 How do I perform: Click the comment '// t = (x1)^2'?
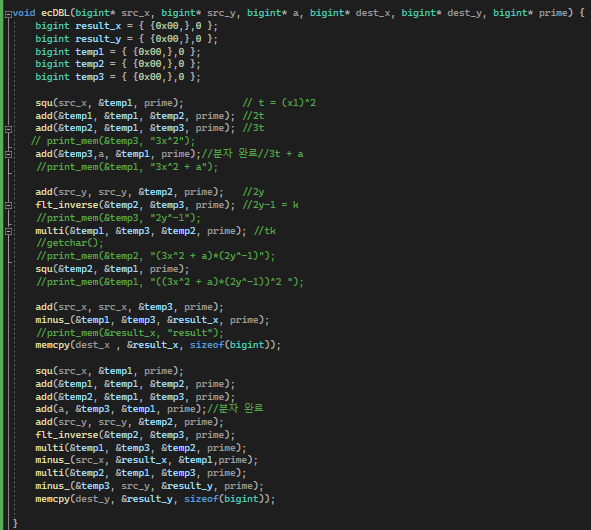pyautogui.click(x=279, y=103)
